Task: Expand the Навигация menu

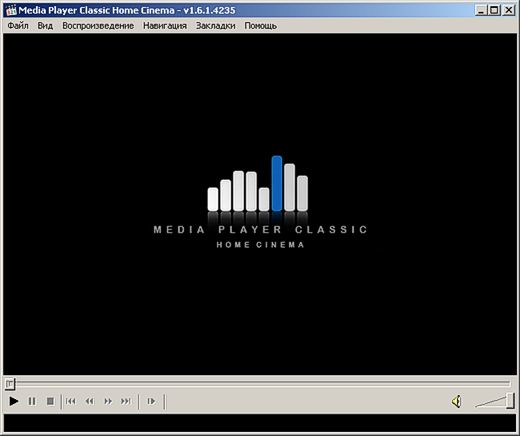Action: 165,26
